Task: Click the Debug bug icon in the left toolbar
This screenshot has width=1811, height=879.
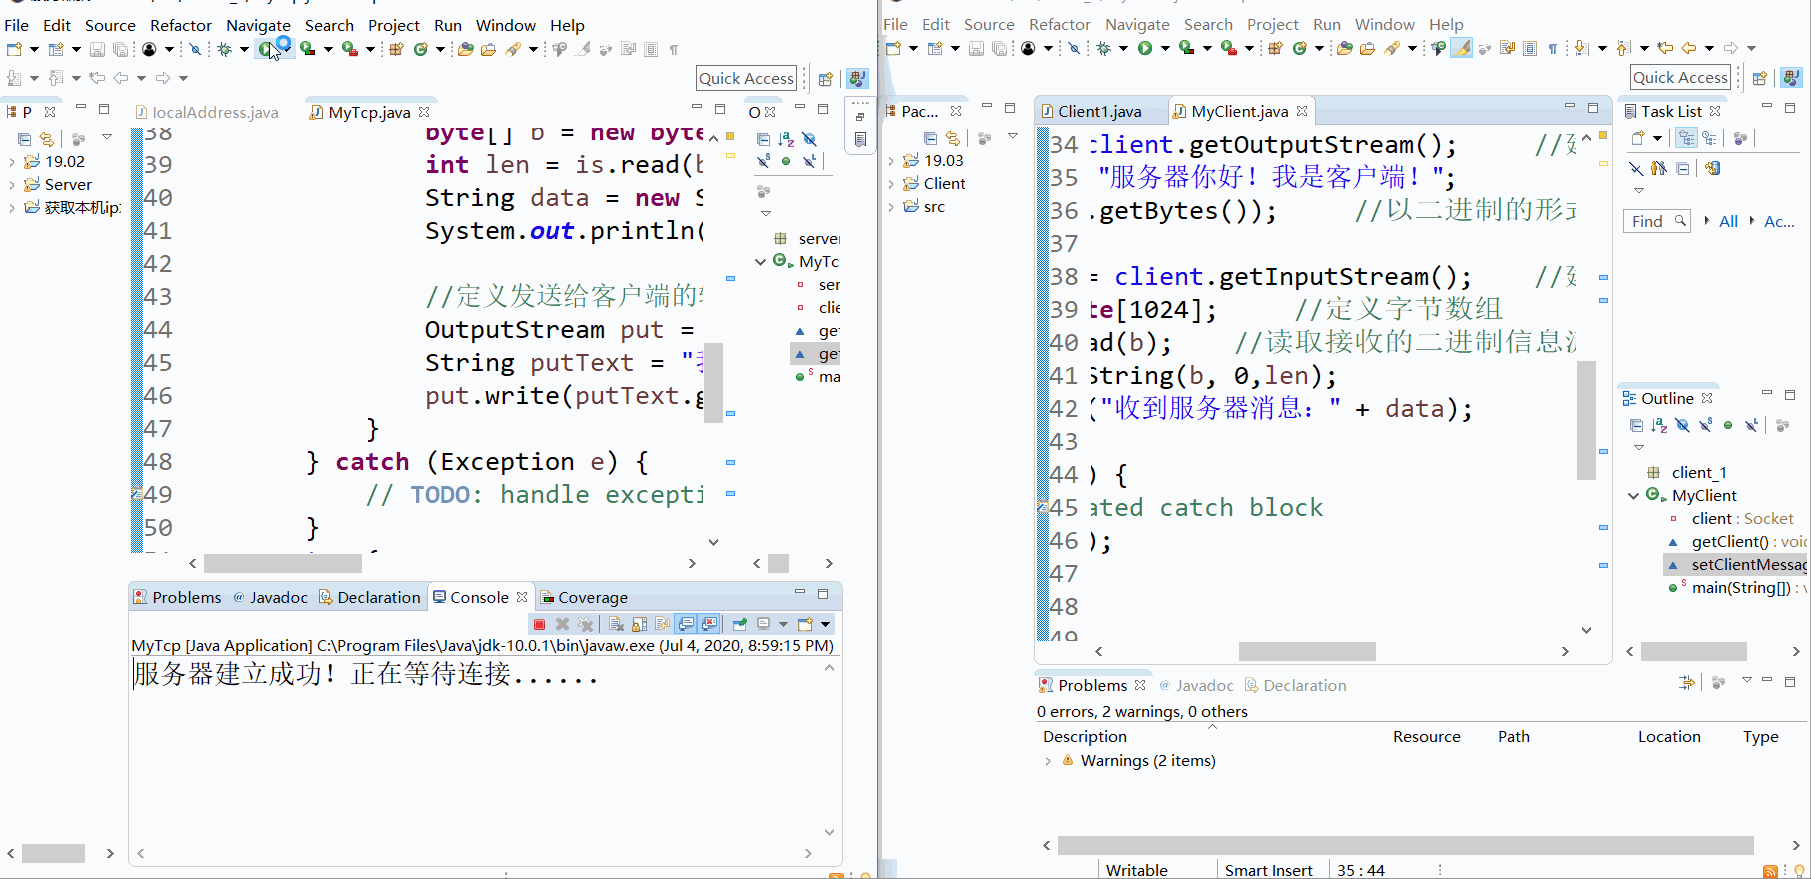Action: point(225,49)
